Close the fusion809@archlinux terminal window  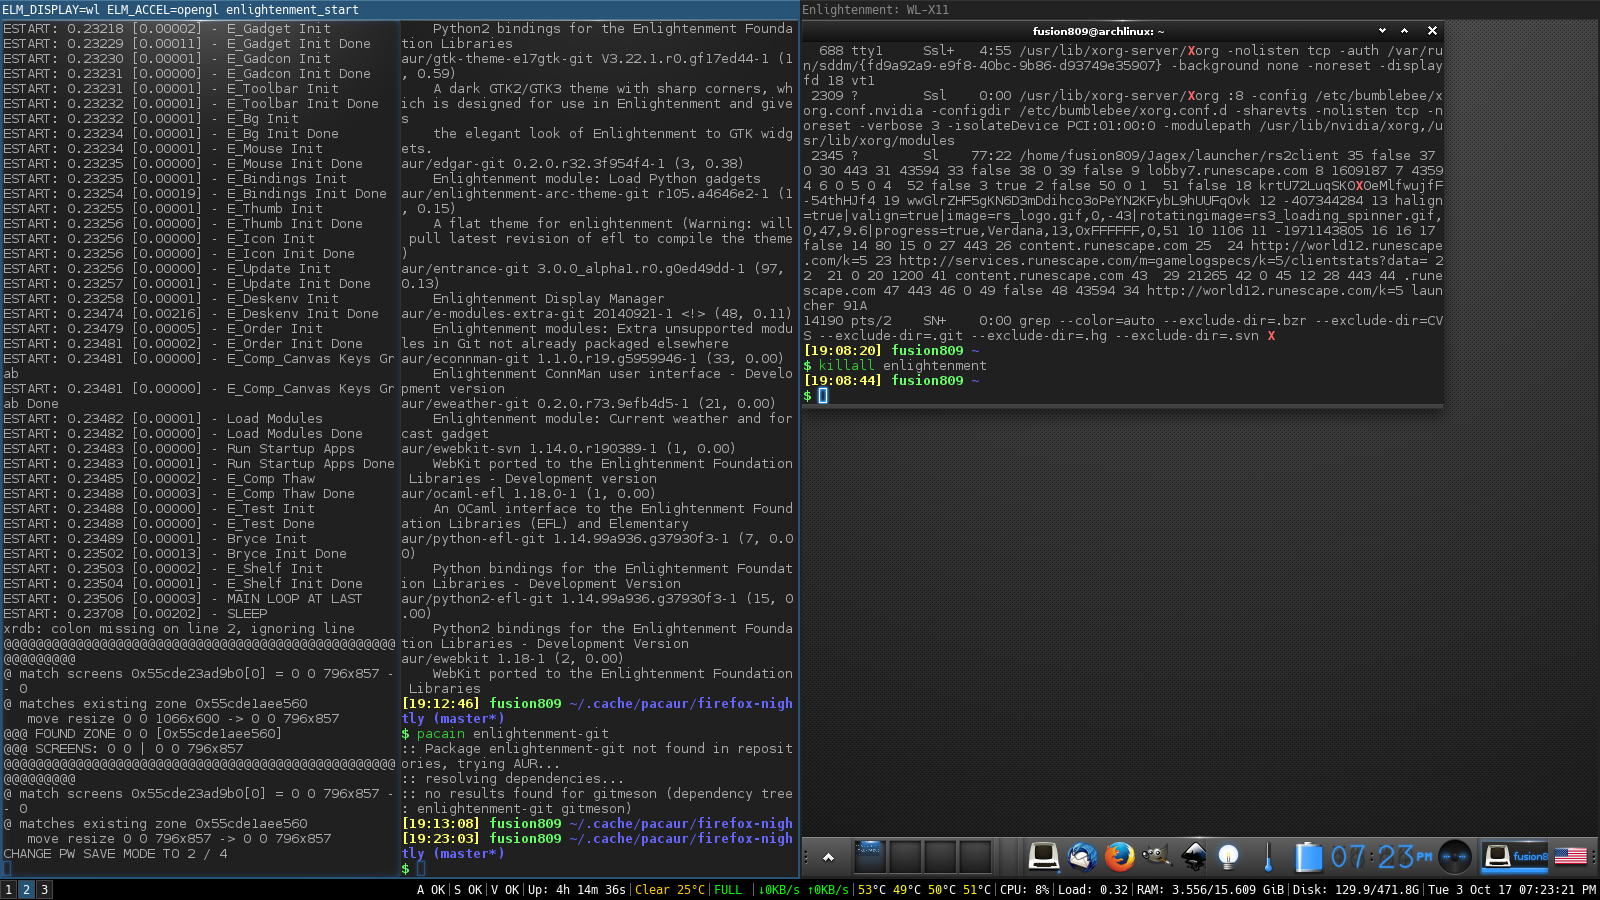tap(1432, 31)
